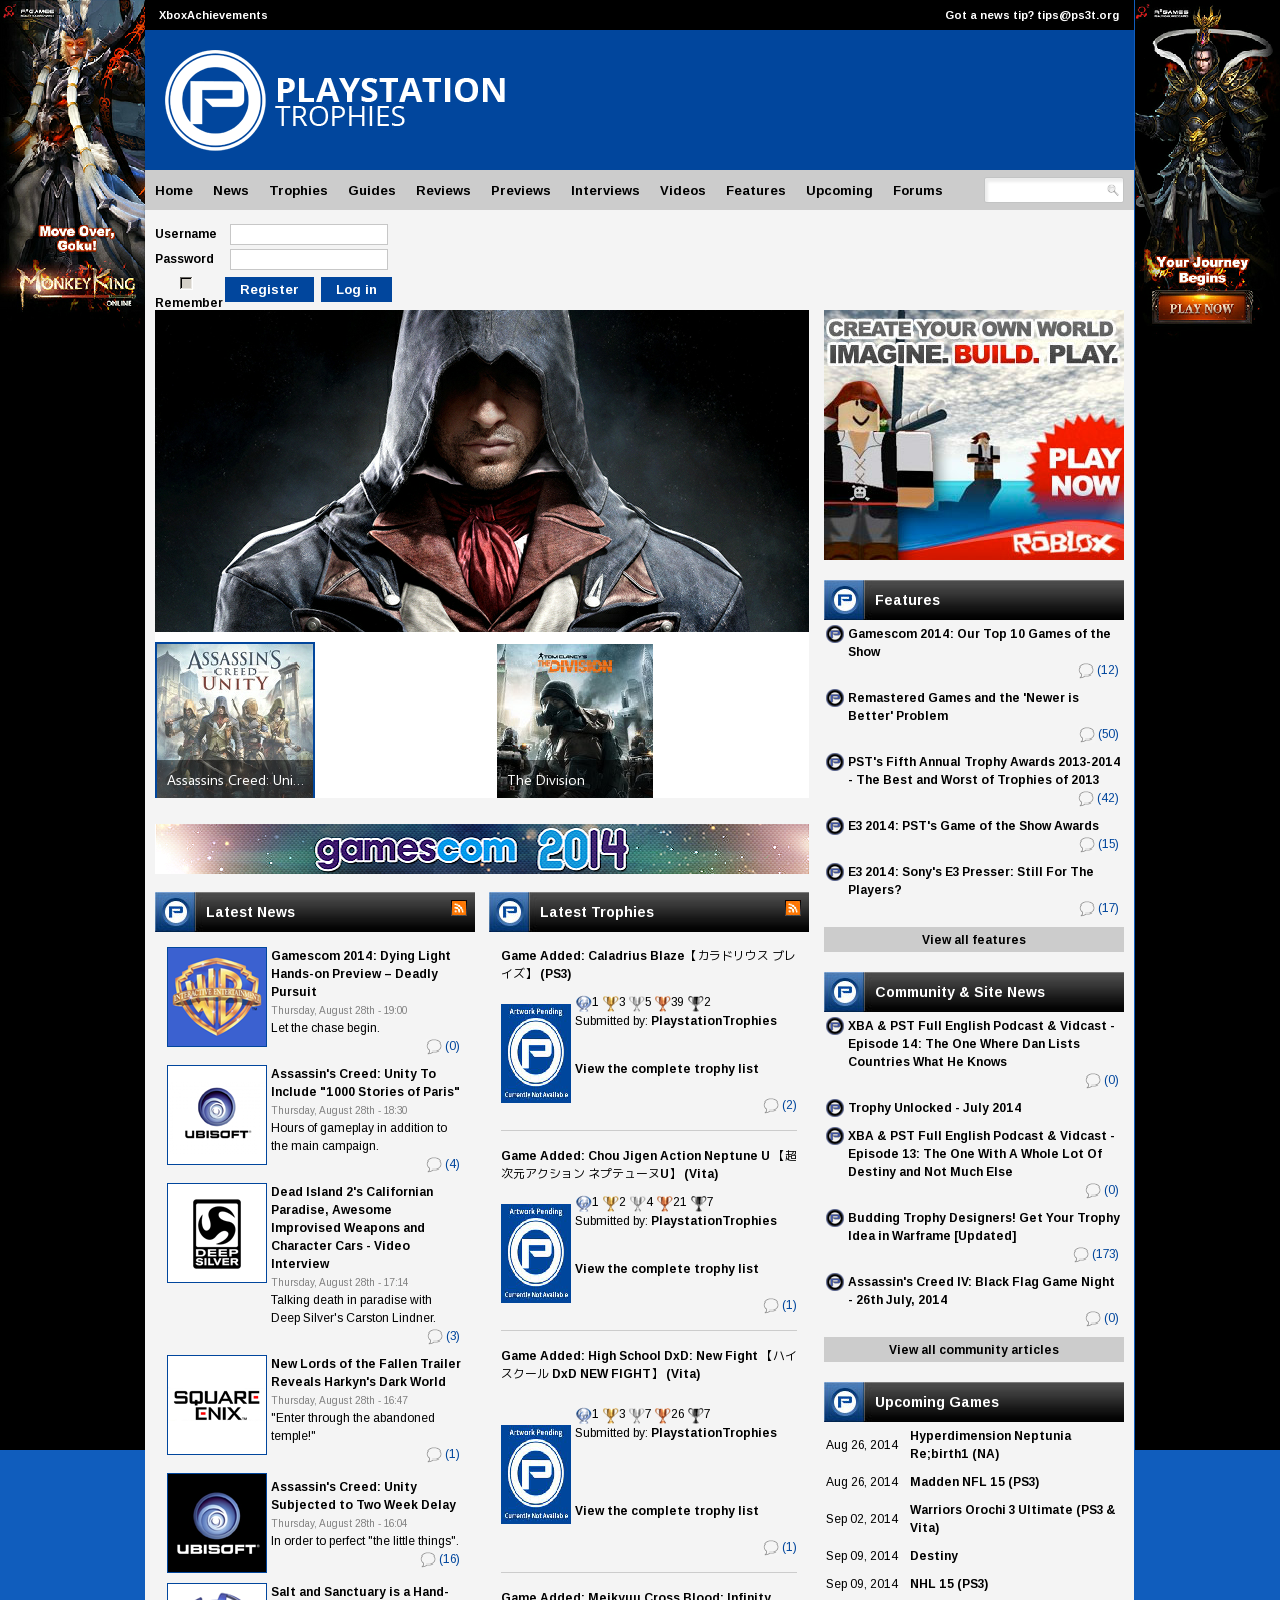Click View all community articles
1280x1600 pixels.
(x=974, y=1350)
